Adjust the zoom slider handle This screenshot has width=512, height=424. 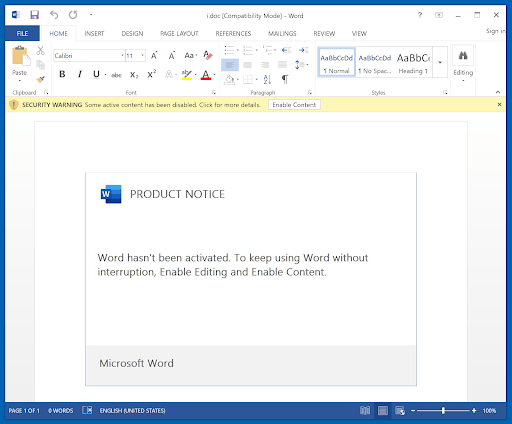coord(443,410)
